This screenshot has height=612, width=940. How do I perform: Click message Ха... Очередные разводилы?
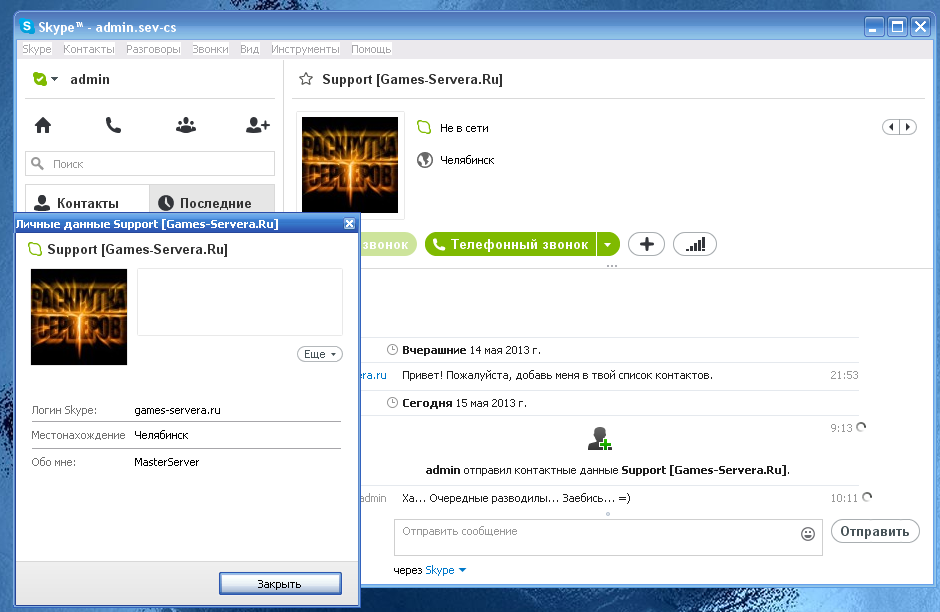(516, 498)
